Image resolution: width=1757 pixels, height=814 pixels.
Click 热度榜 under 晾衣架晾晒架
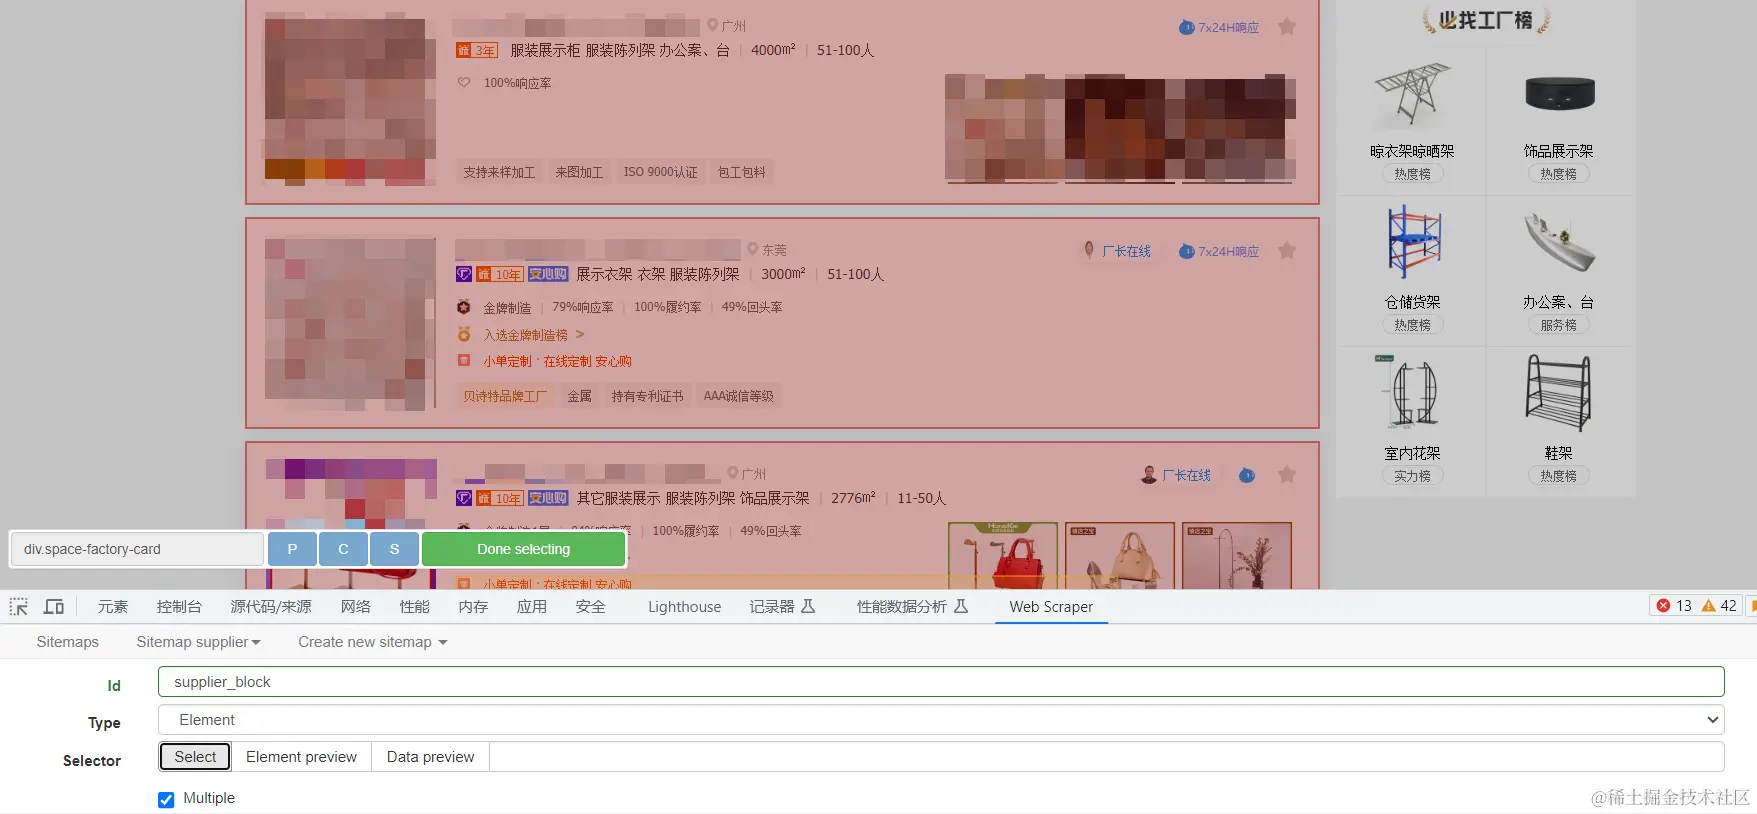[x=1412, y=174]
